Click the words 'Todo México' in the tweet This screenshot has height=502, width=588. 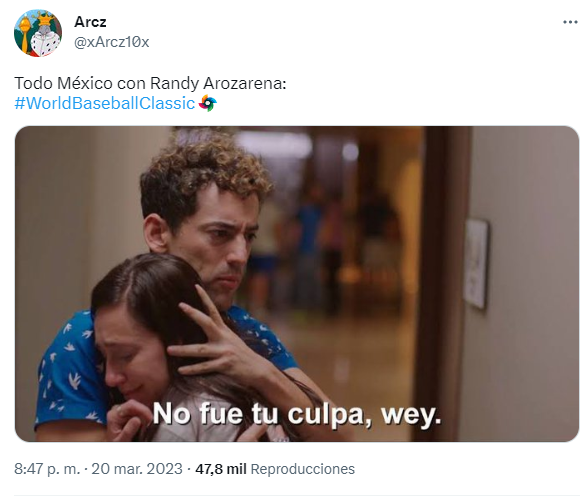(x=63, y=83)
